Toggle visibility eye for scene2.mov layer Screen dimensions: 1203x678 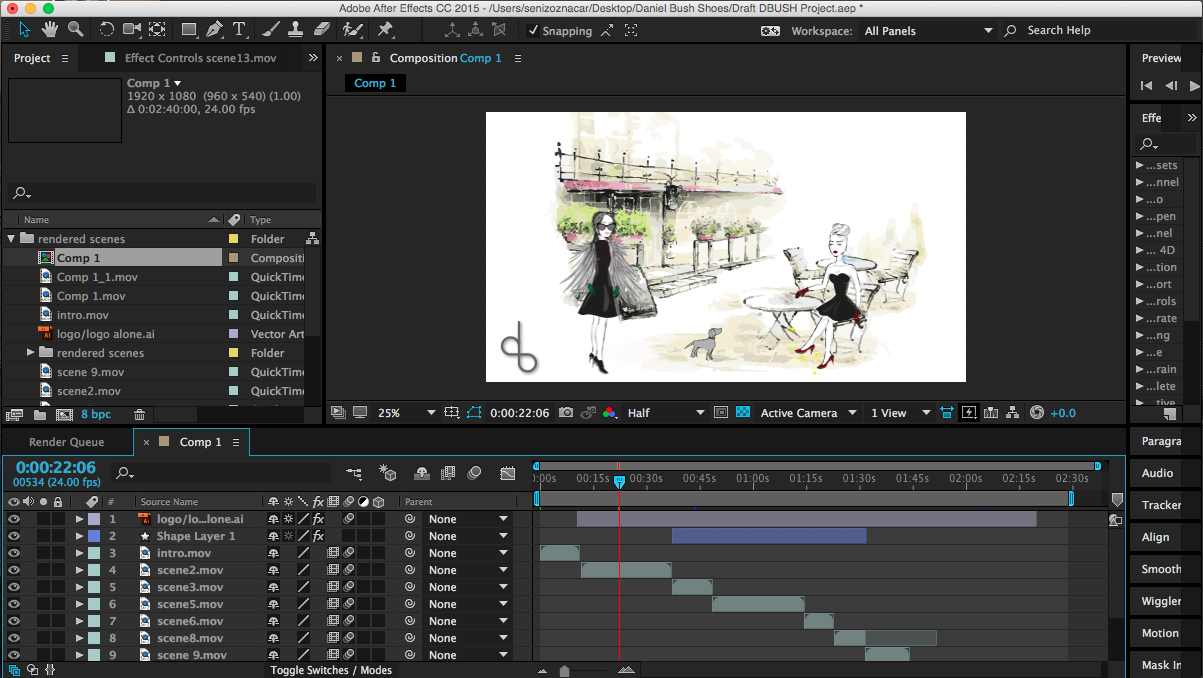click(14, 570)
